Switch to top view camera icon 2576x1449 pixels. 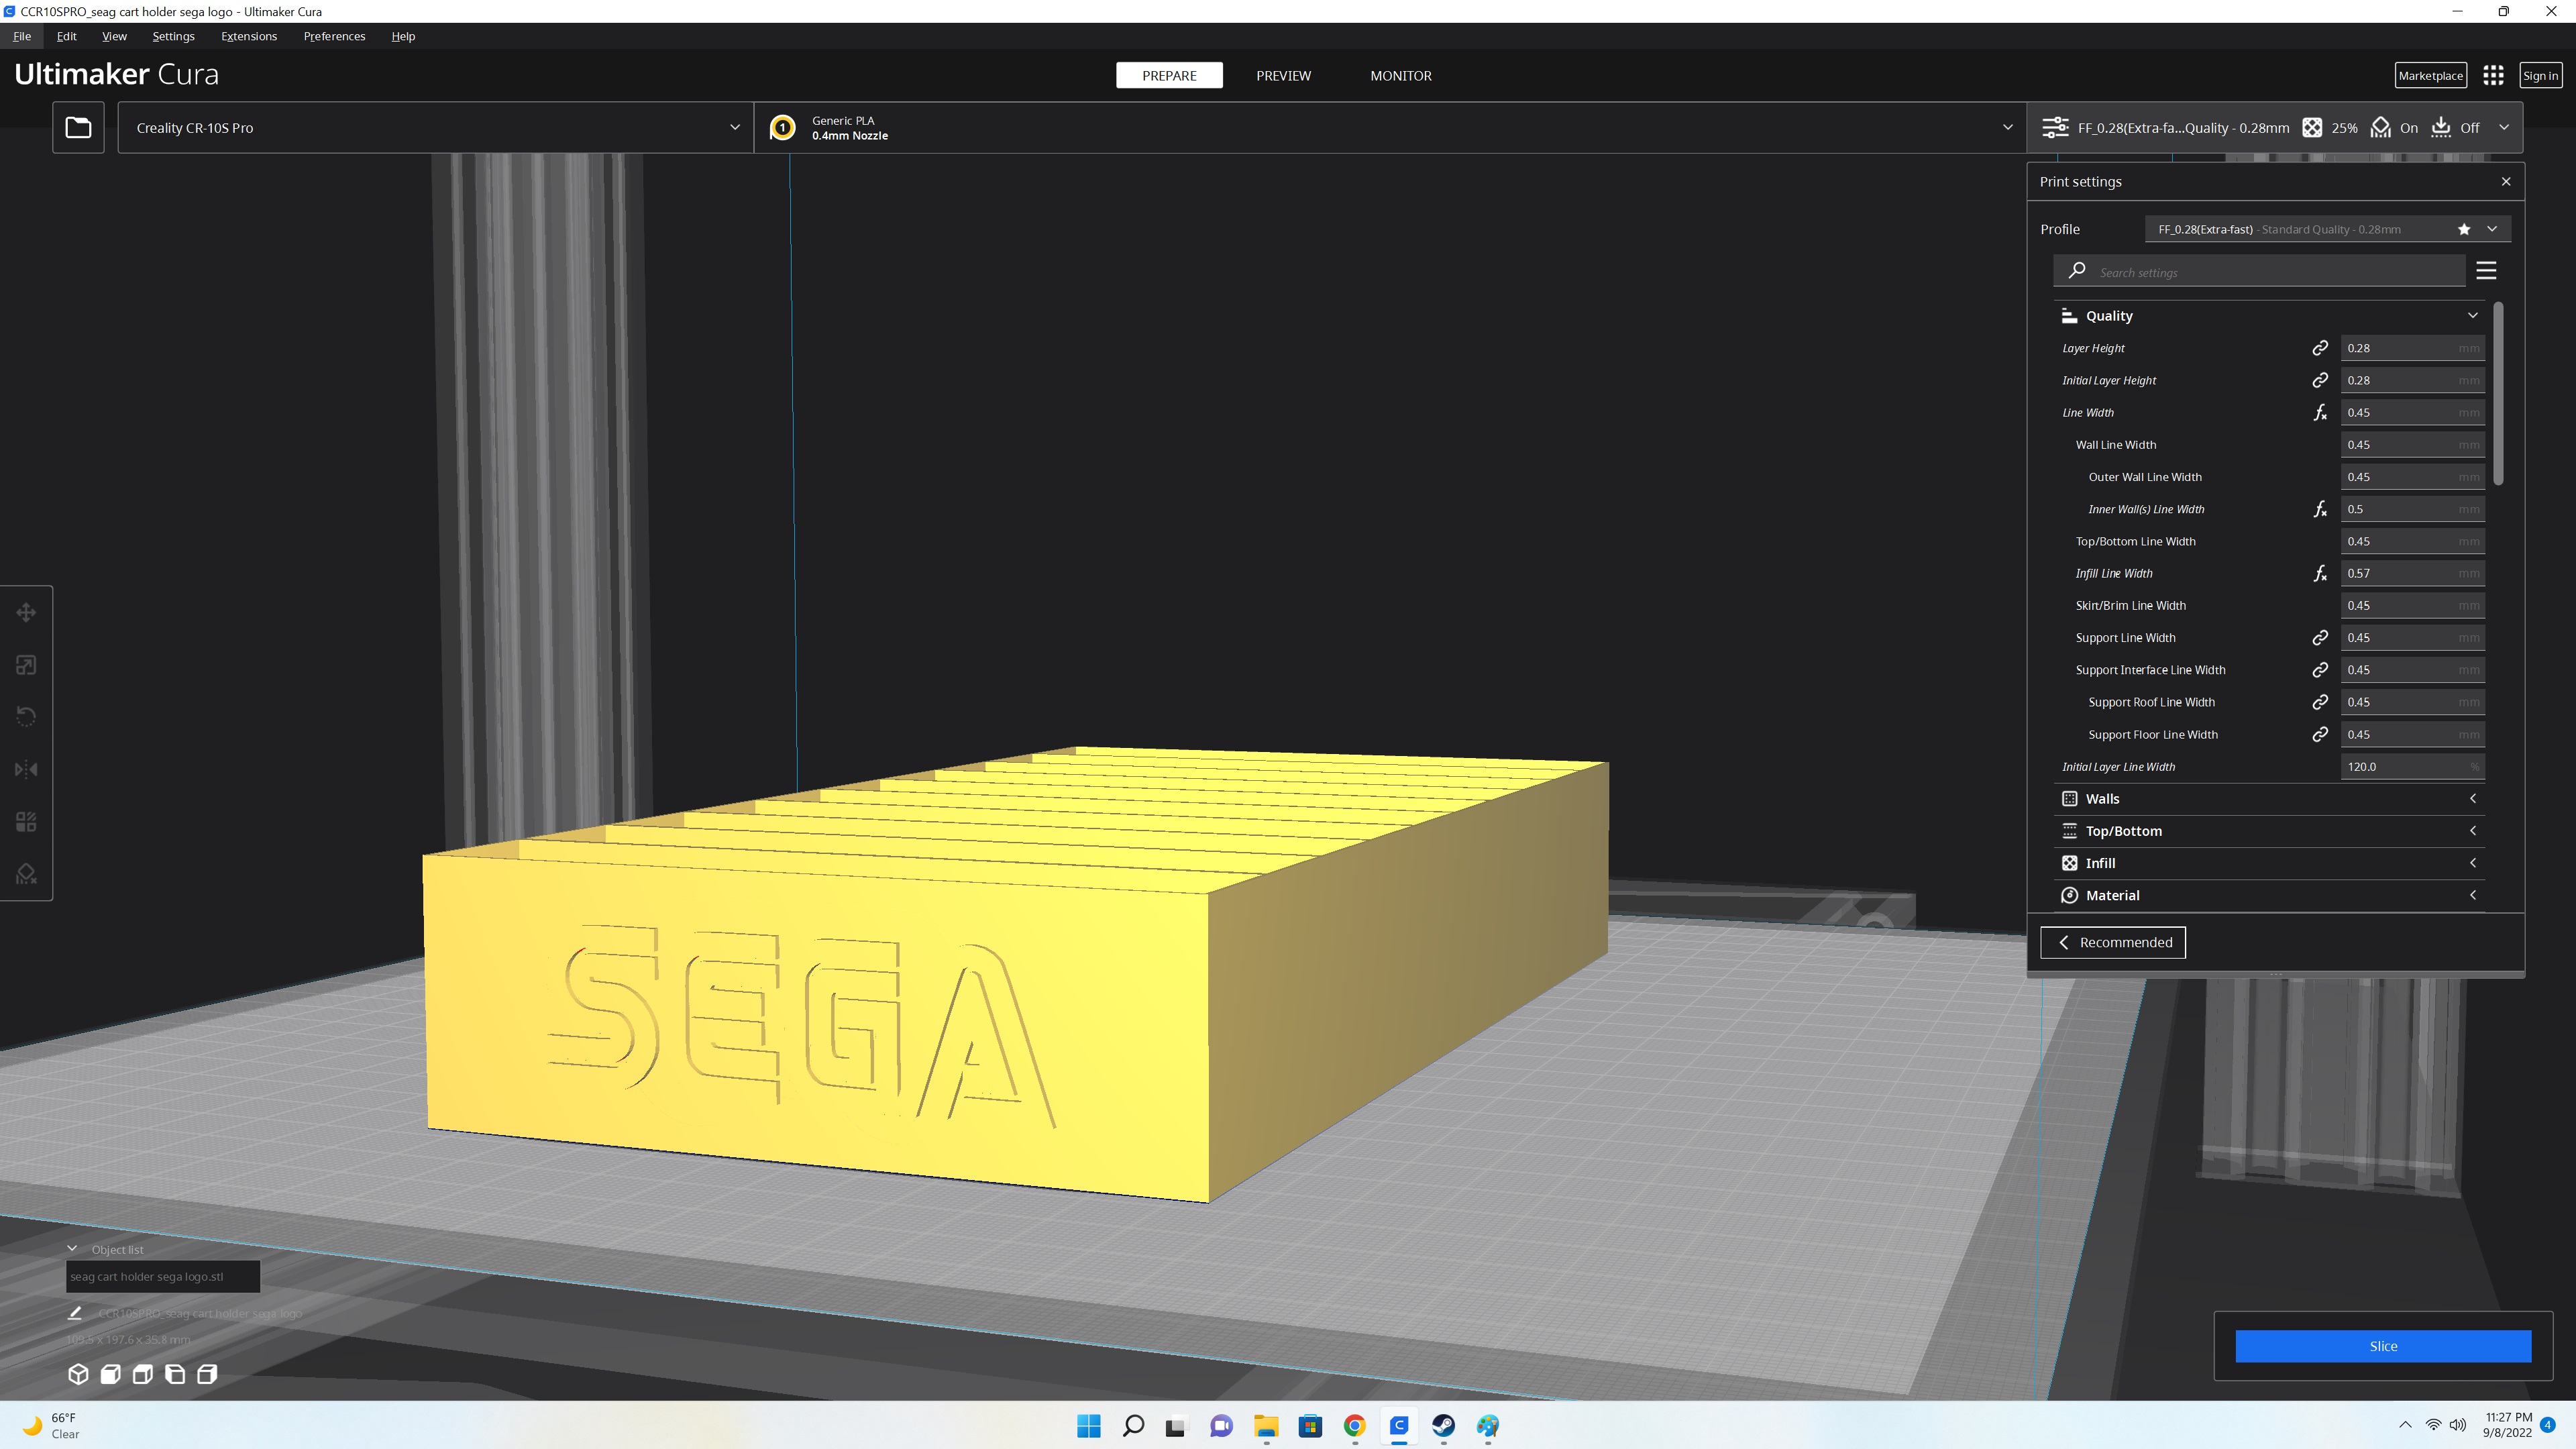pos(143,1374)
